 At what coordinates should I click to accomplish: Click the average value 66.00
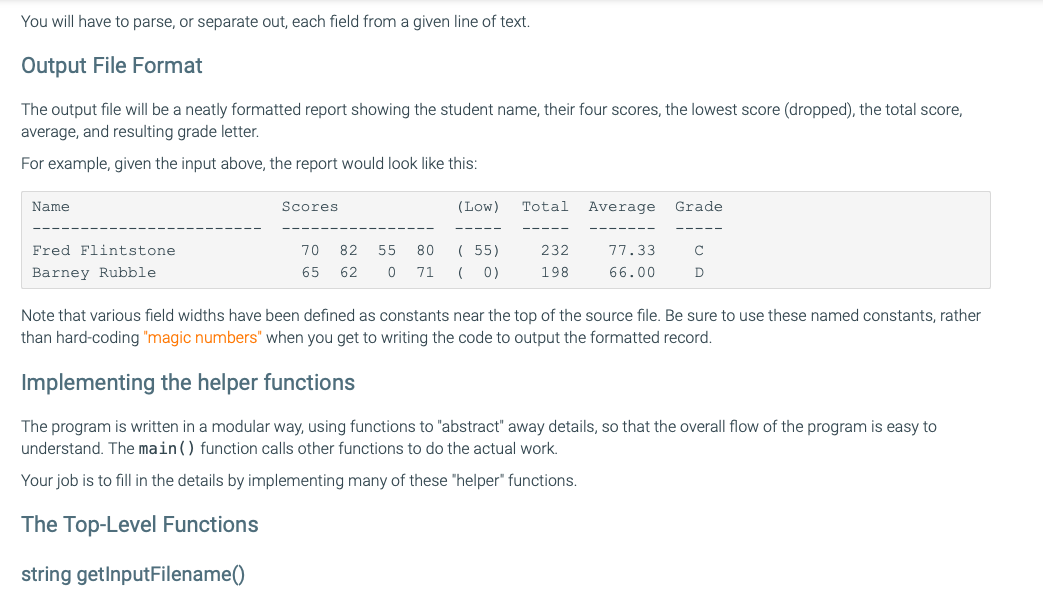click(632, 272)
